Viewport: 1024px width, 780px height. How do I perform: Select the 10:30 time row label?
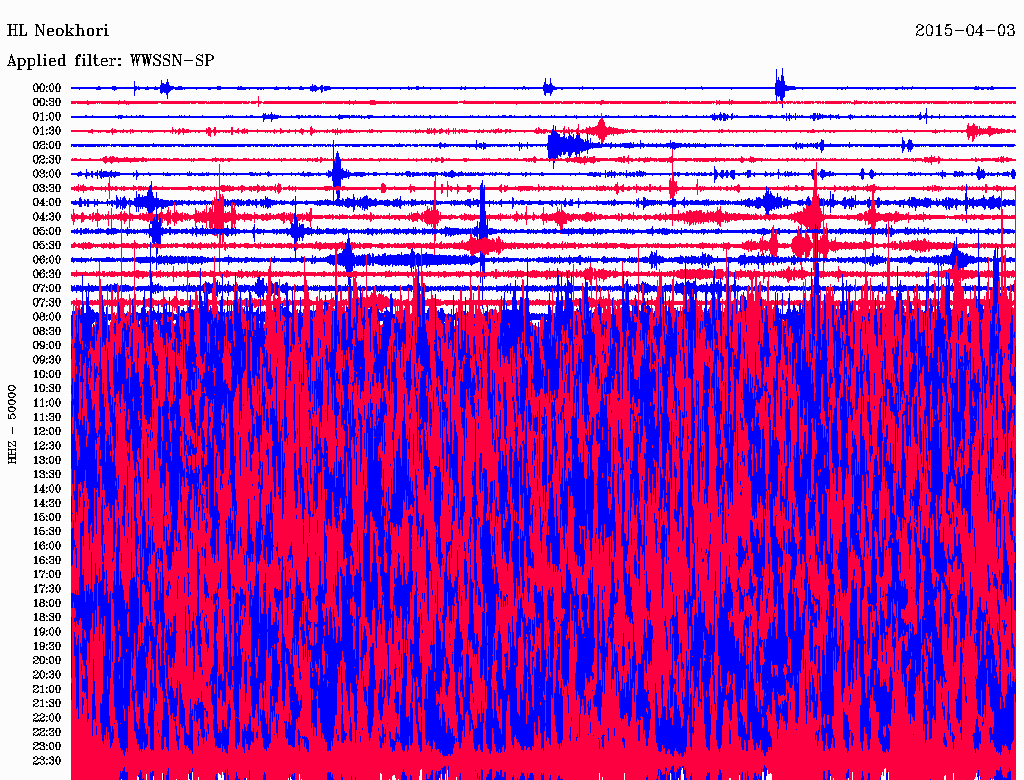[47, 388]
